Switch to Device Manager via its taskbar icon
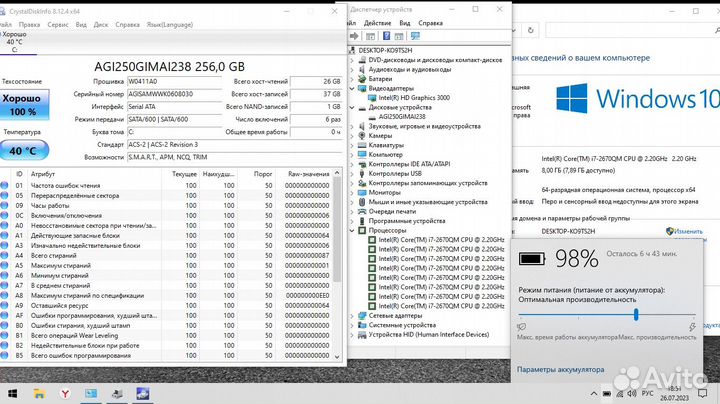Viewport: 720px width, 404px height. click(117, 394)
